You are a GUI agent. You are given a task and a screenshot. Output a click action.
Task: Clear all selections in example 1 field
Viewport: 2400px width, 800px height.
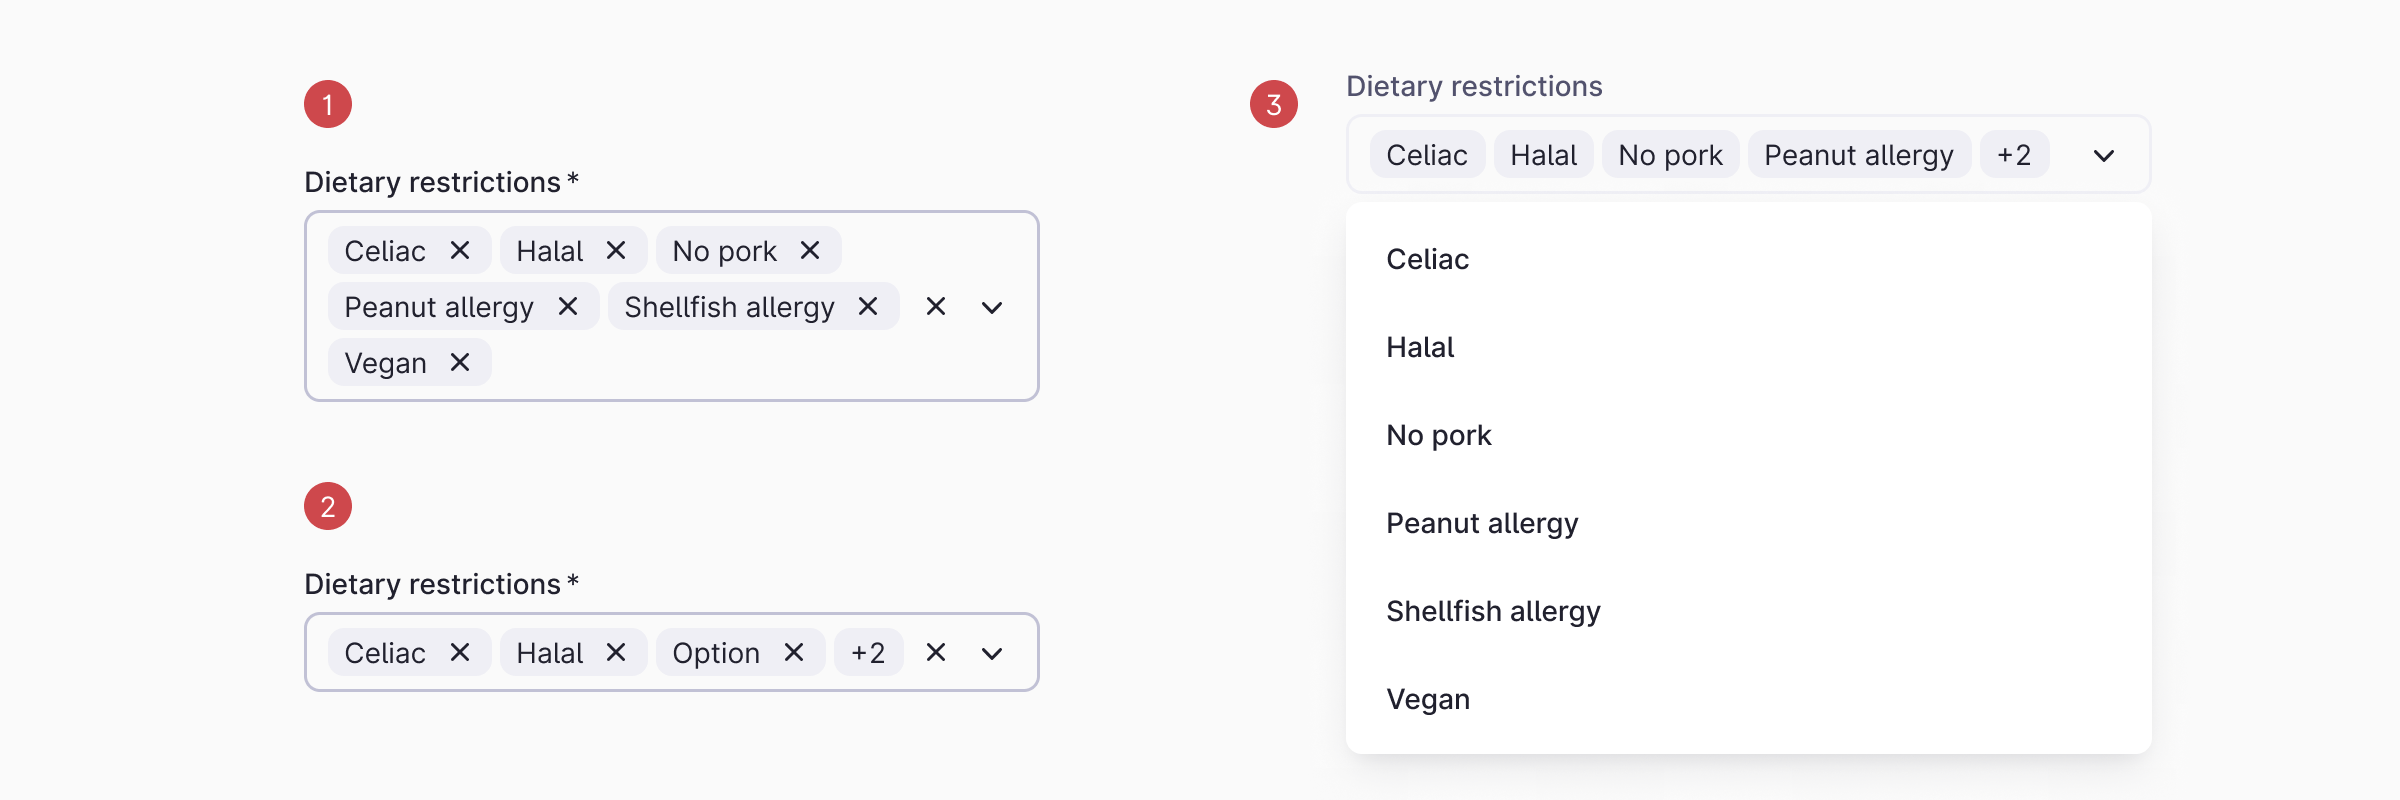(936, 306)
